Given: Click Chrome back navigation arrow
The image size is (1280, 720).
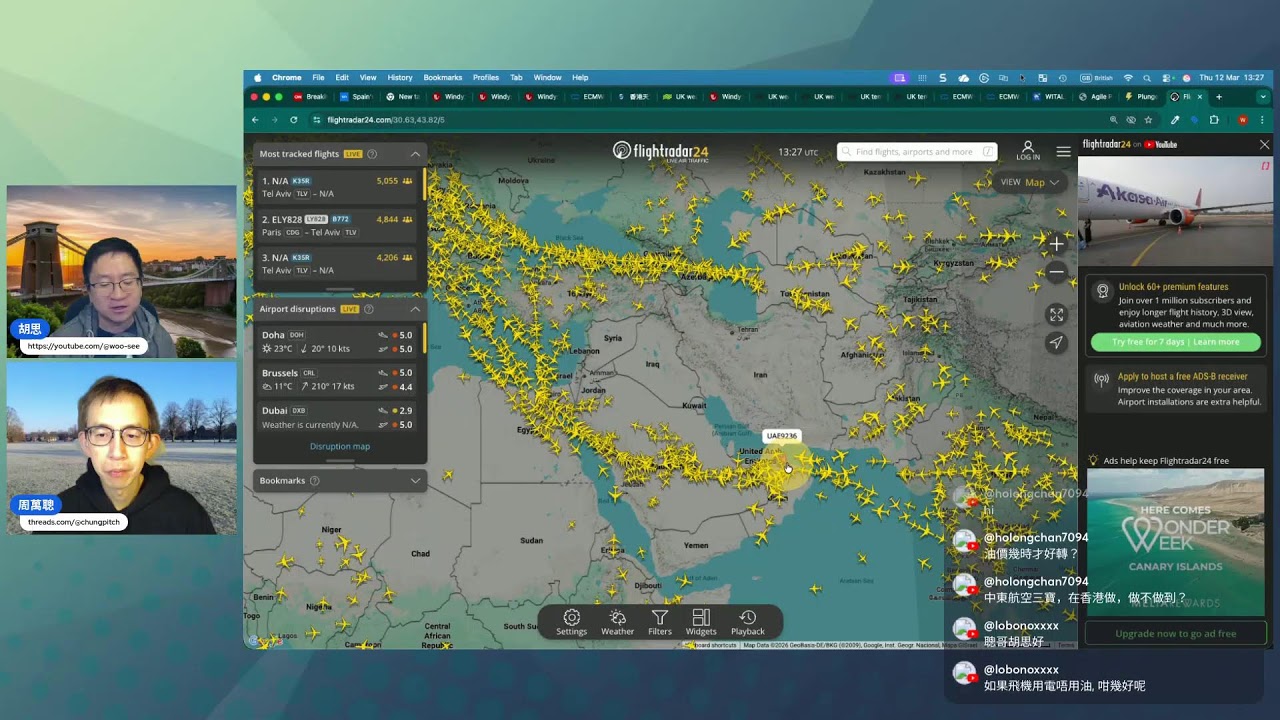Looking at the screenshot, I should (x=255, y=120).
